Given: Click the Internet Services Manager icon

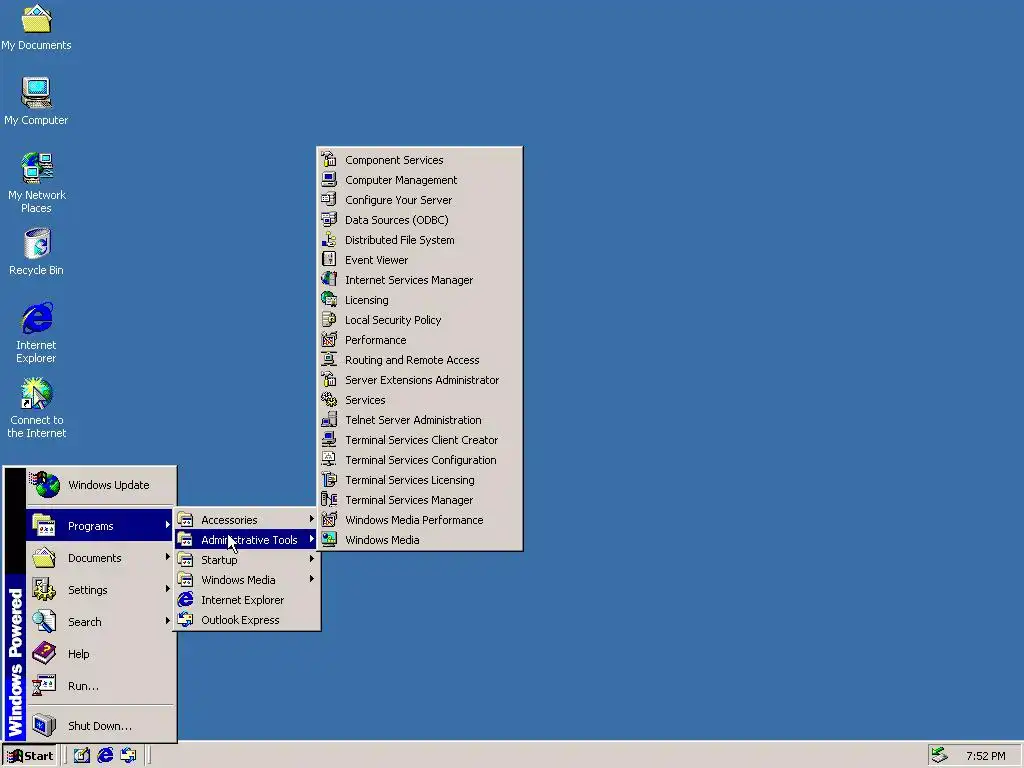Looking at the screenshot, I should 329,280.
